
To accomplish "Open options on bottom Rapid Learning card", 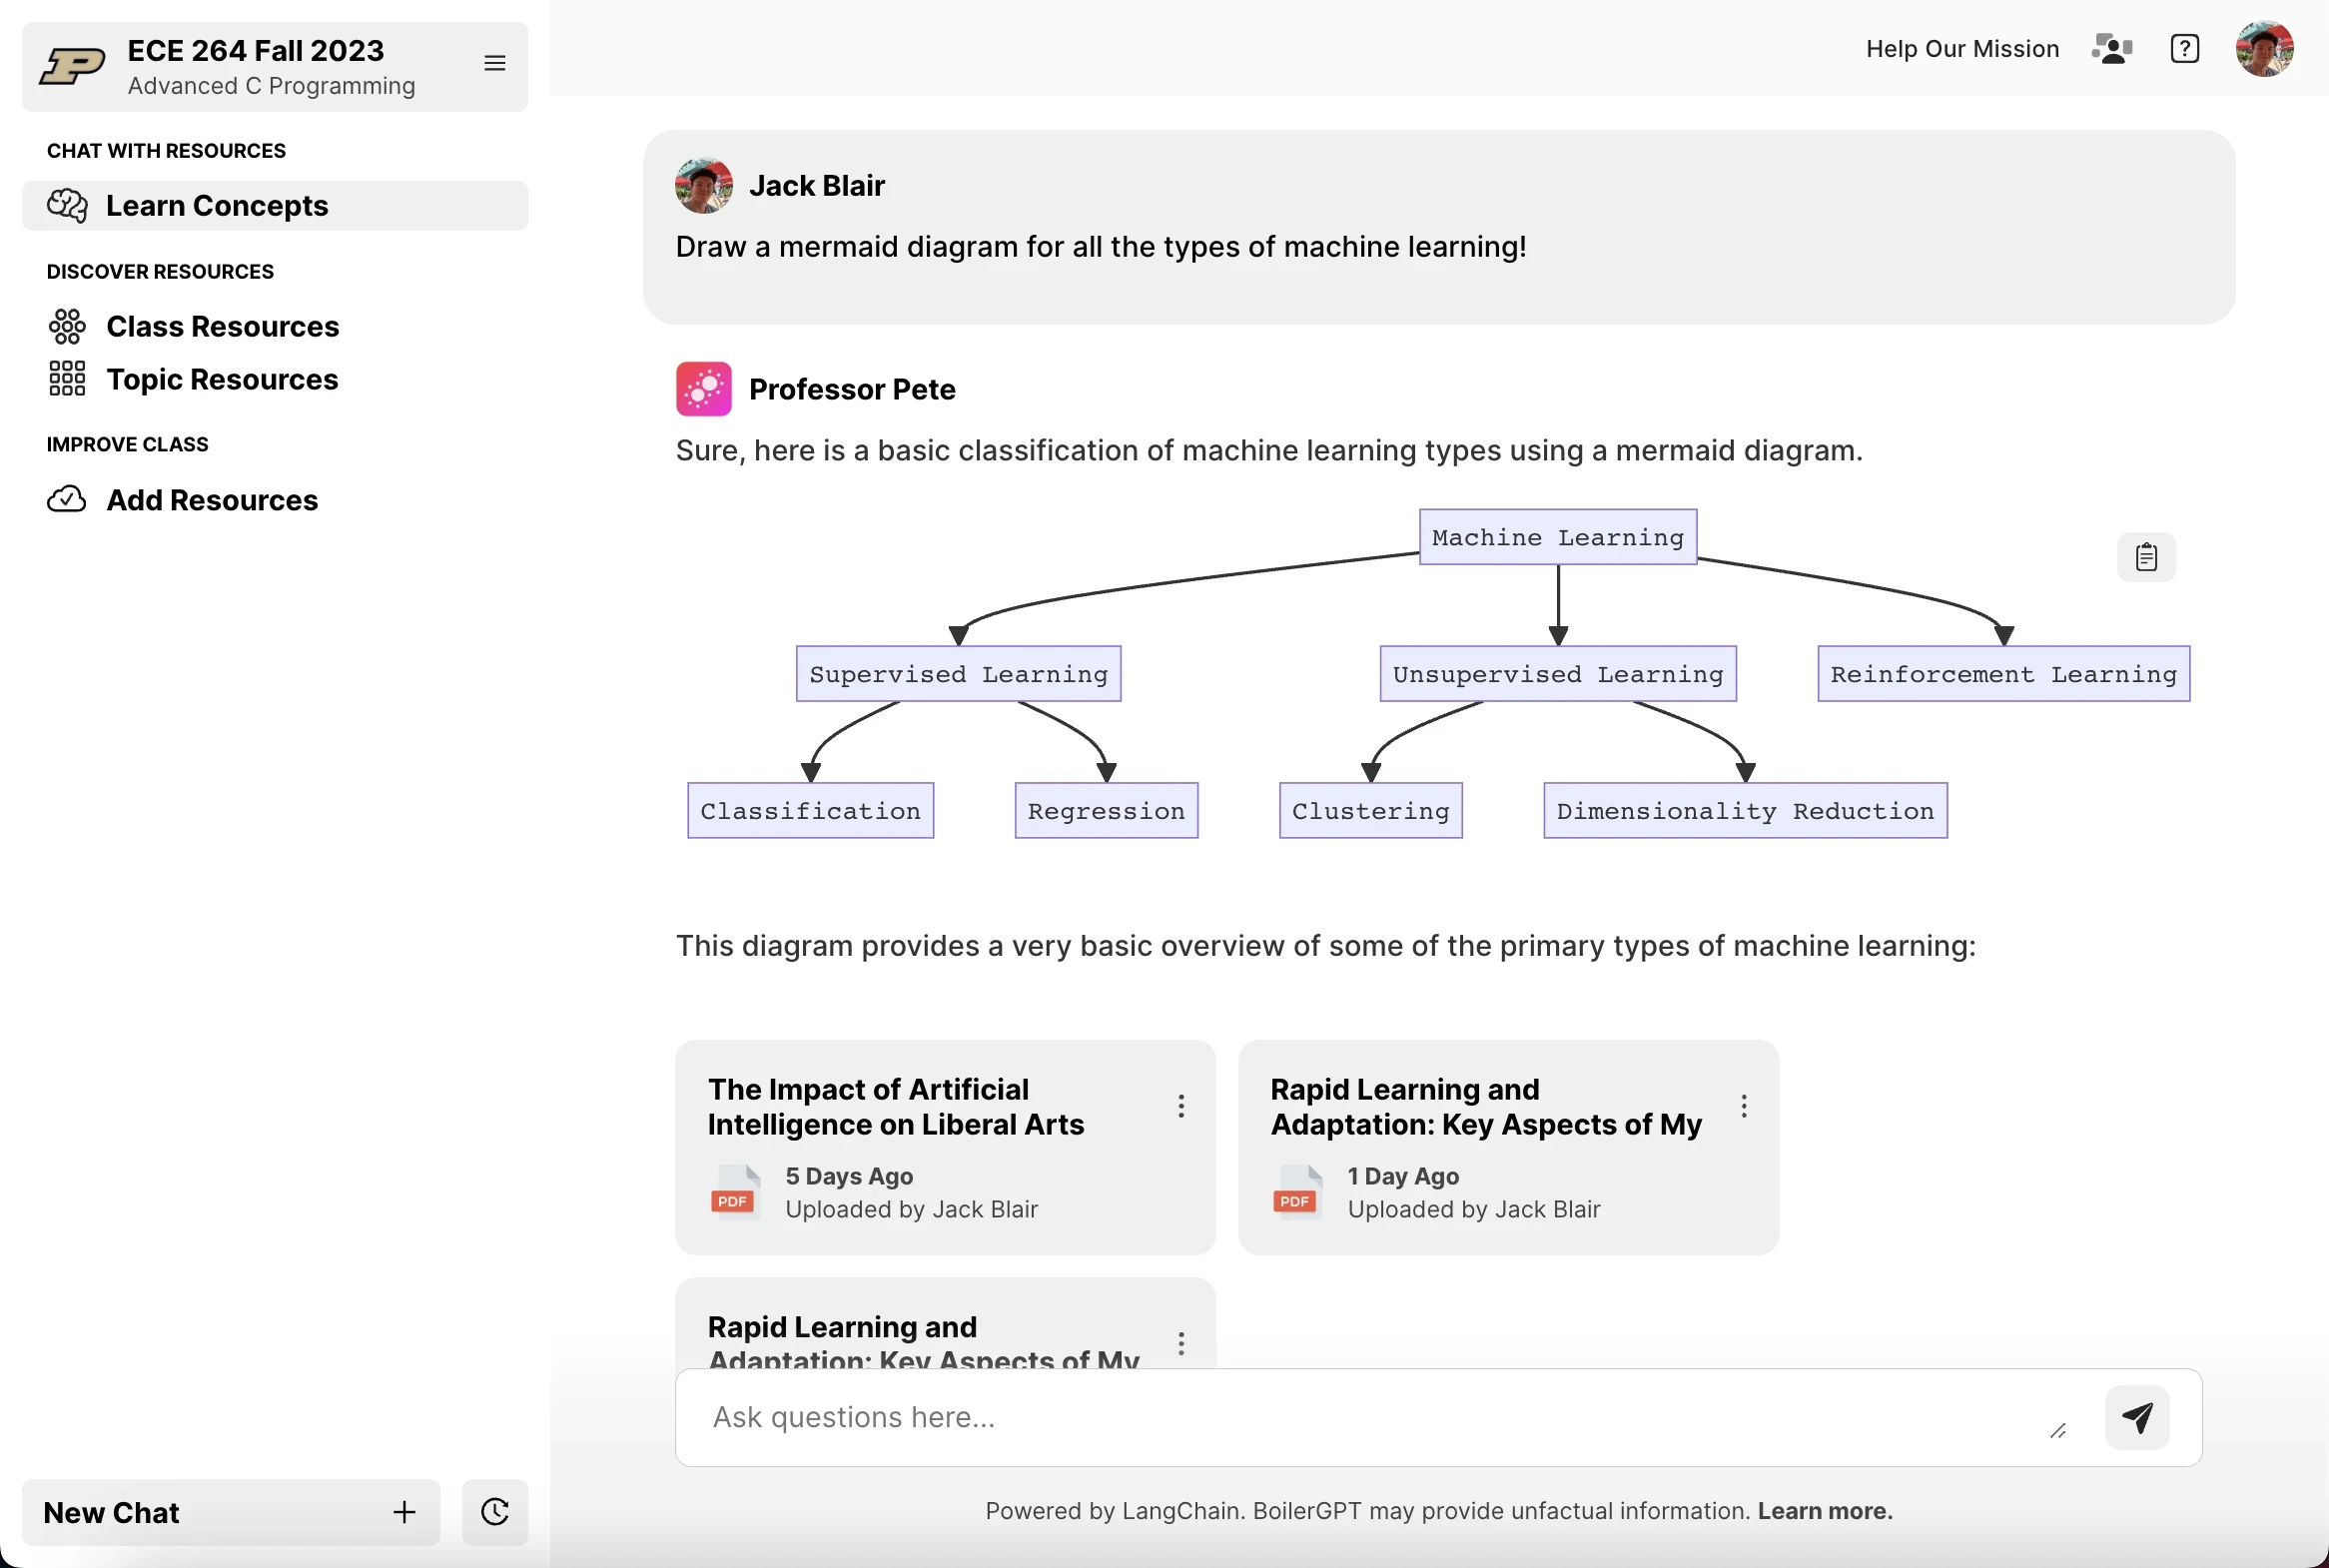I will [1181, 1343].
